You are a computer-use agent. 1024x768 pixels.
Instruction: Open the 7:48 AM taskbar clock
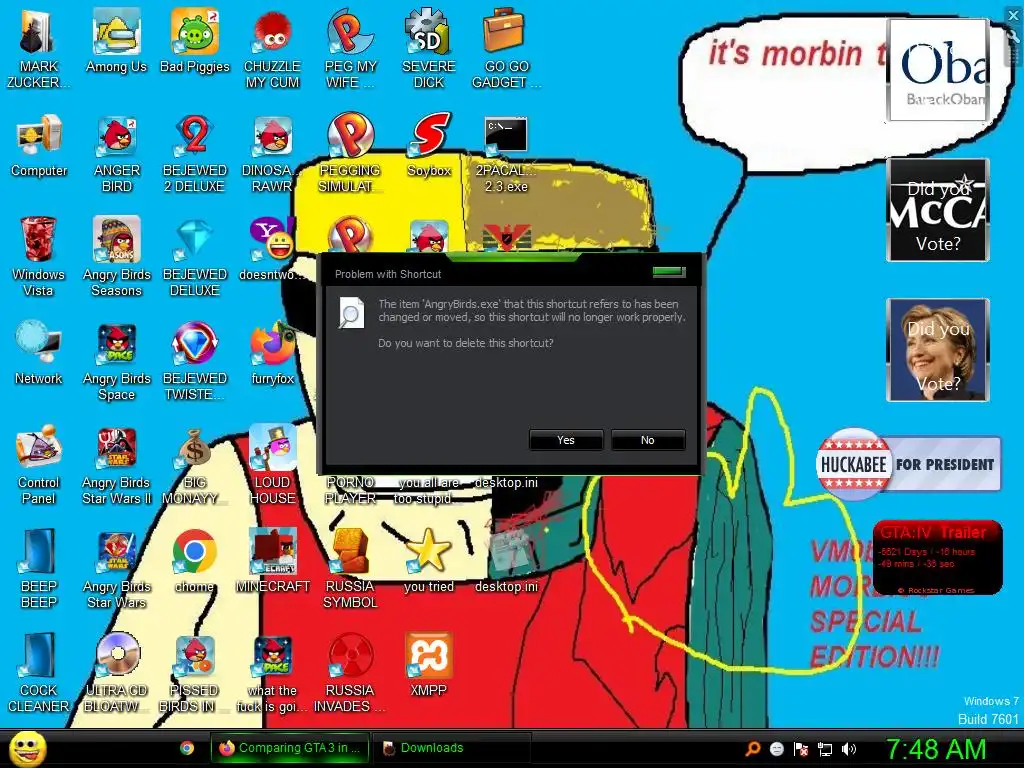[935, 749]
